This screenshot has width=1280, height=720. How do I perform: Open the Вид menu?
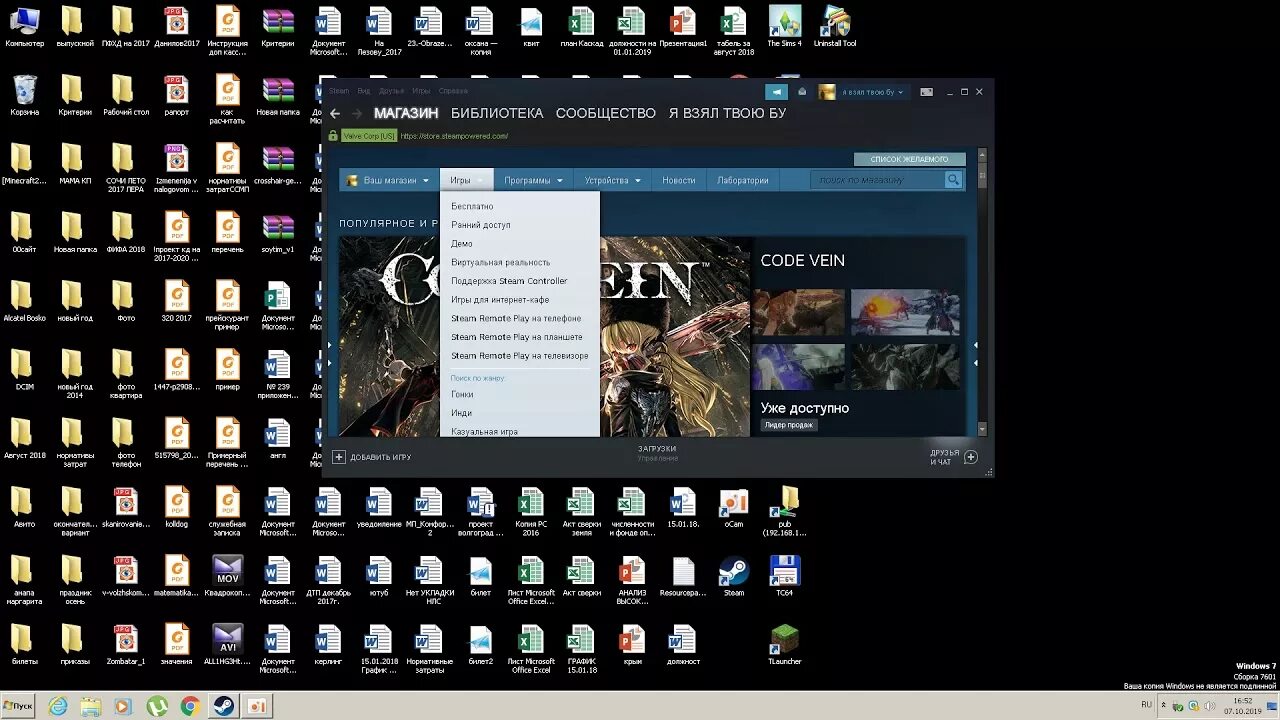click(363, 91)
